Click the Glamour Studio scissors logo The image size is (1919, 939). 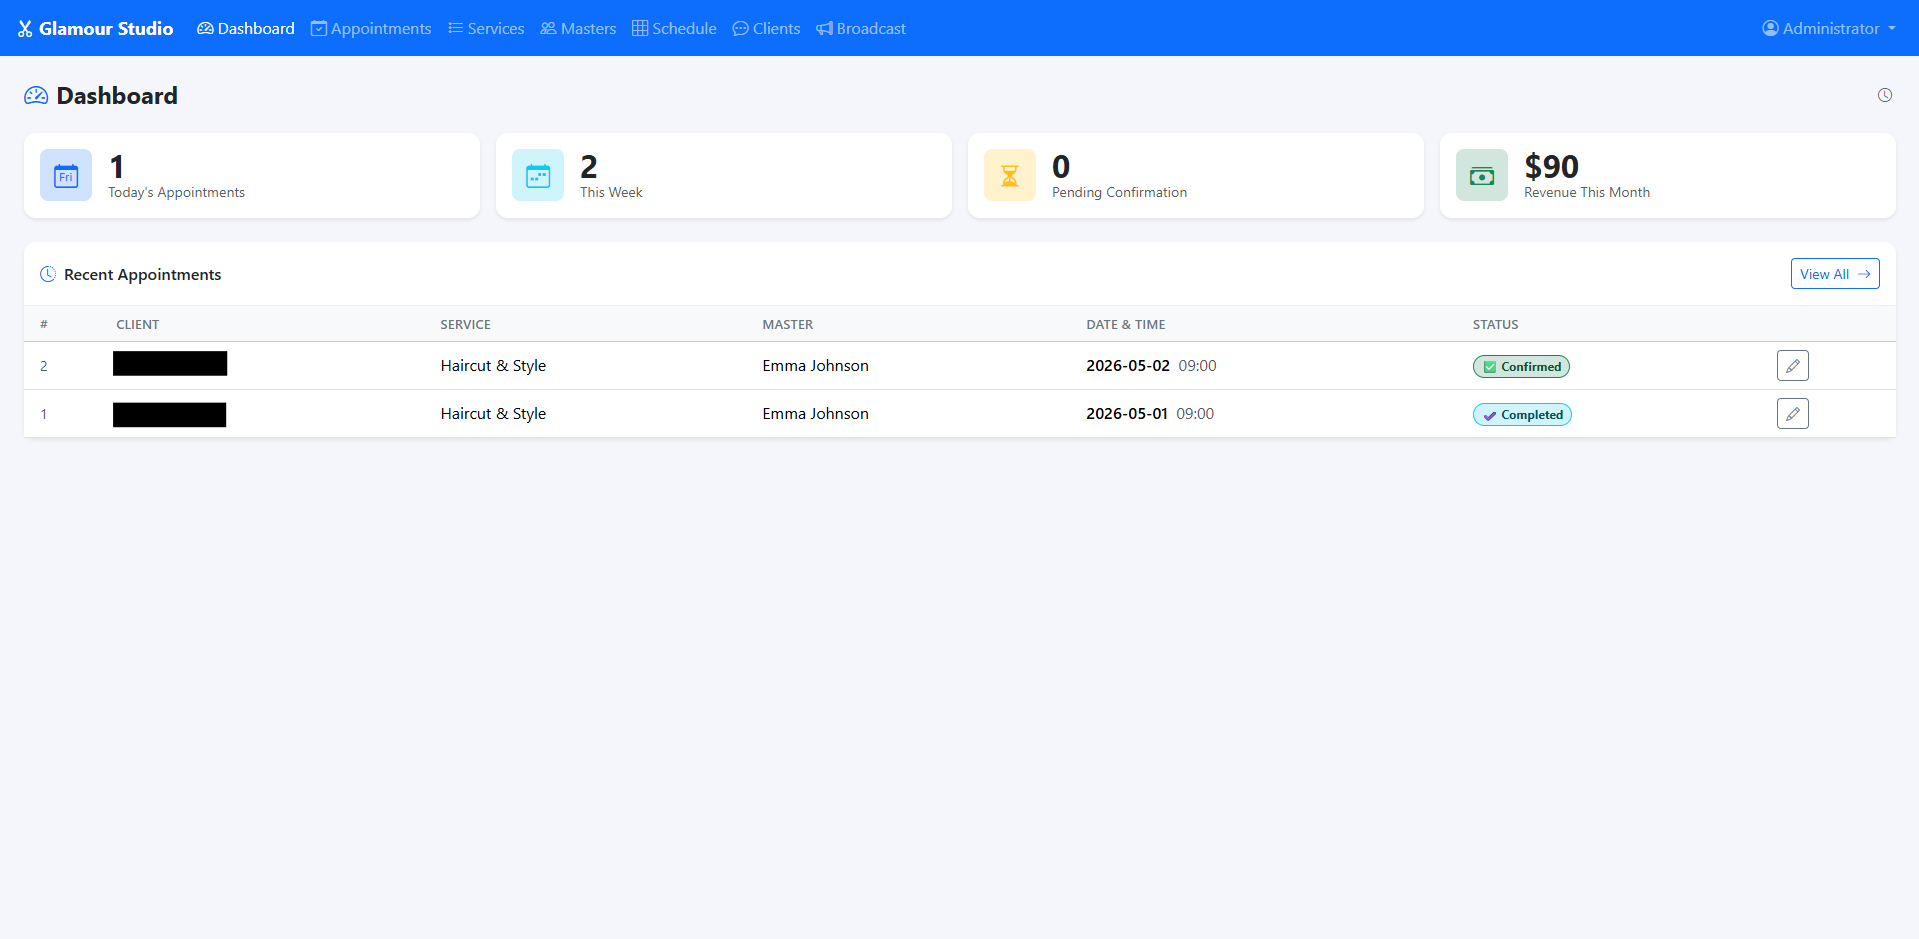click(x=25, y=29)
